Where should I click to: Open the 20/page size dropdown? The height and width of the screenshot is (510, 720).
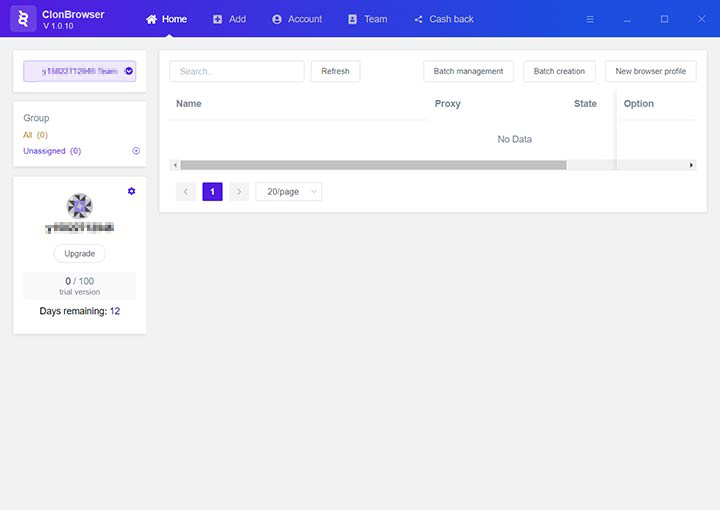288,191
